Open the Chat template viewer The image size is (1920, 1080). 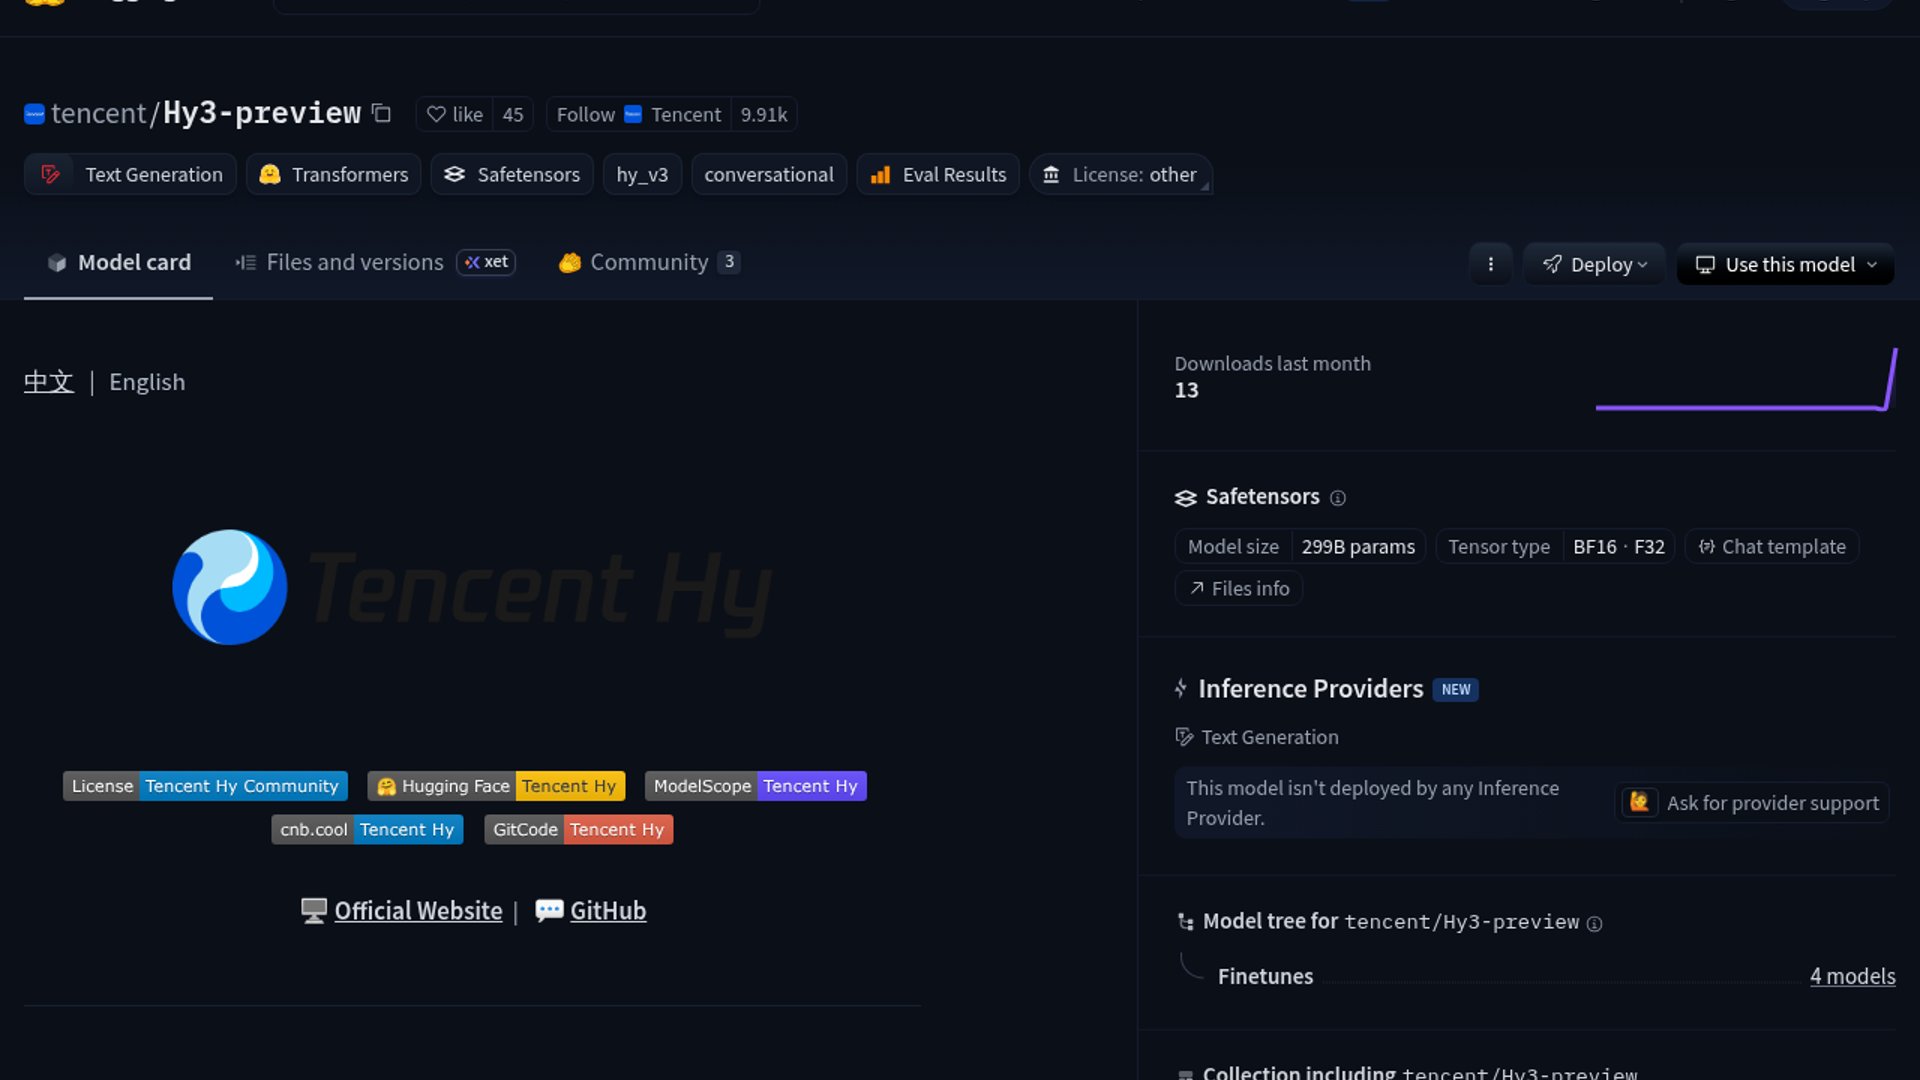tap(1771, 547)
